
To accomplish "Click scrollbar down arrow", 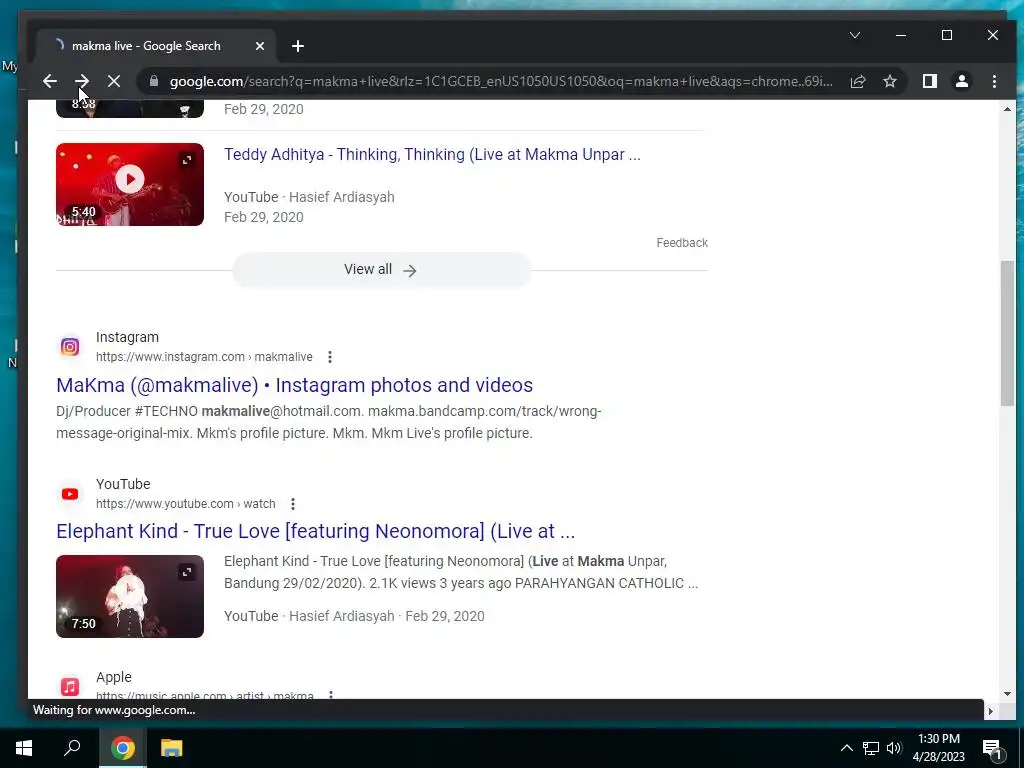I will [x=1007, y=694].
